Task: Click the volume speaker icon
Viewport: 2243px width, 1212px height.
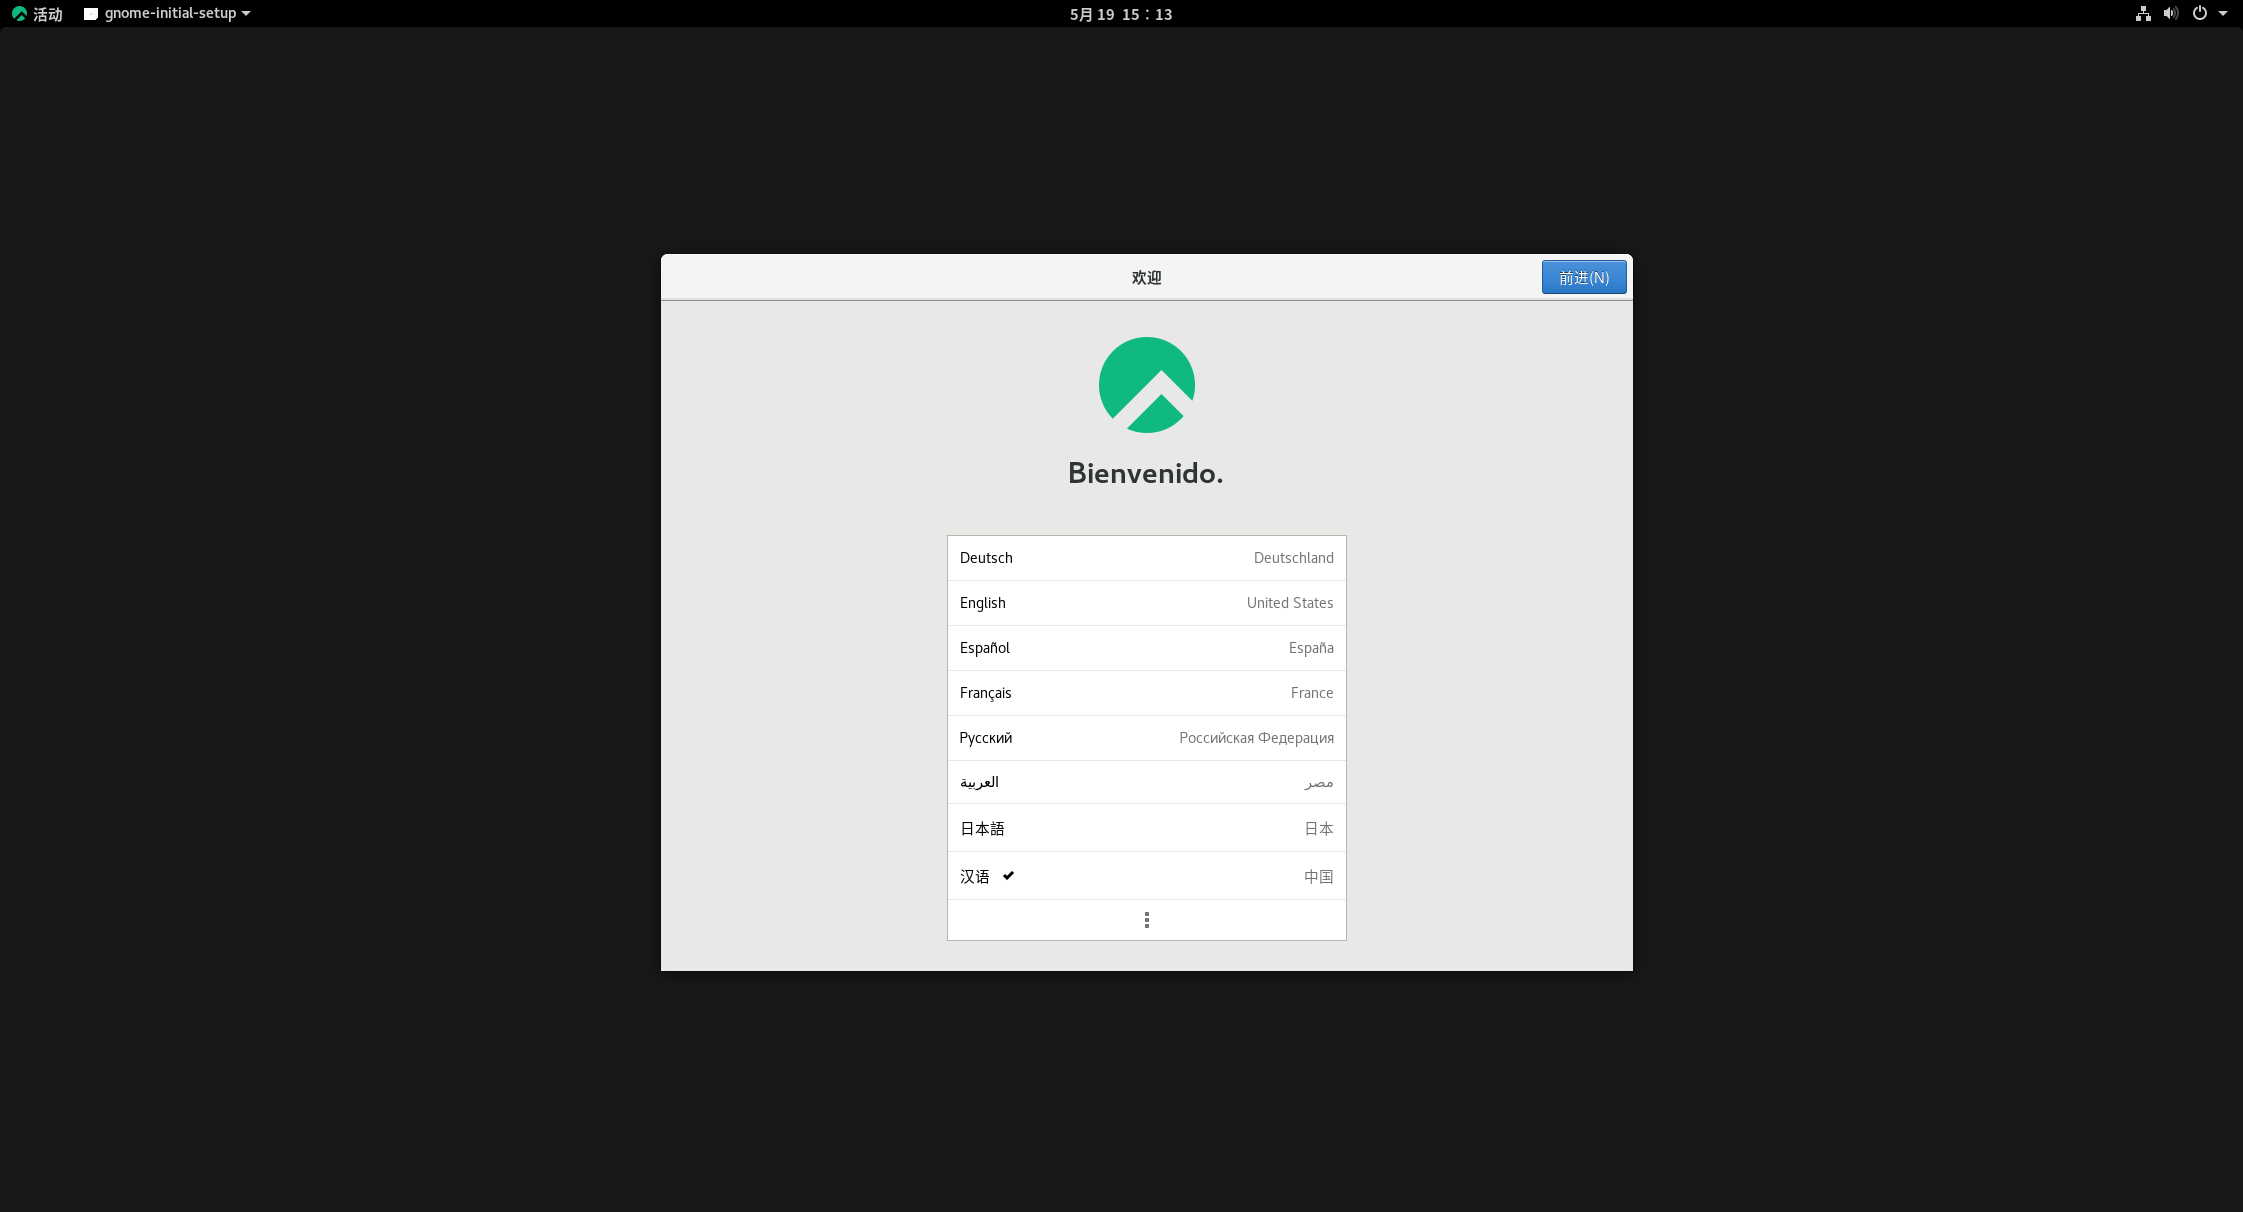Action: point(2171,14)
